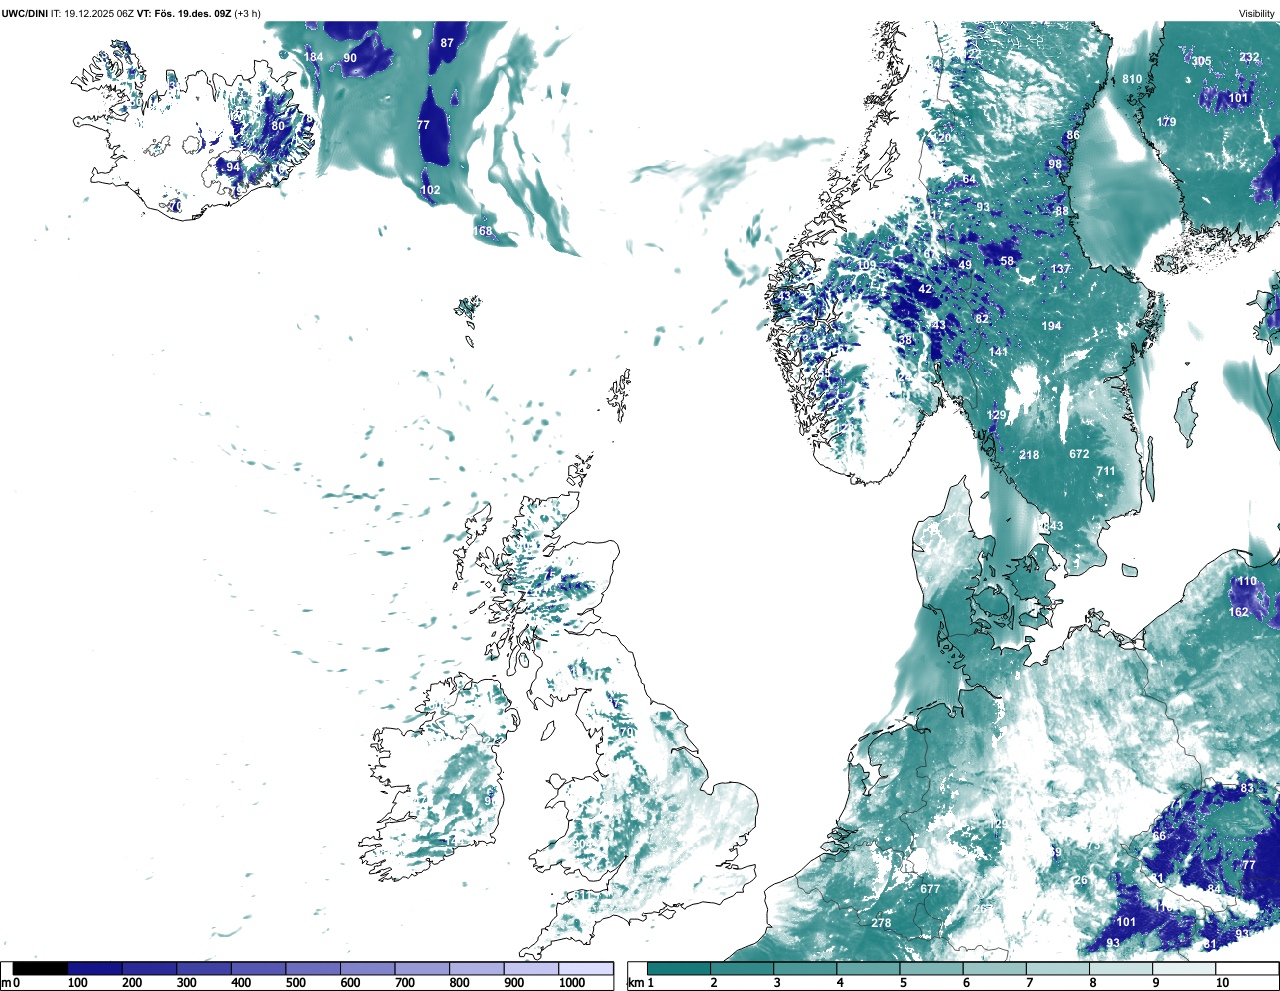Click the visibility value 110

tap(1247, 581)
